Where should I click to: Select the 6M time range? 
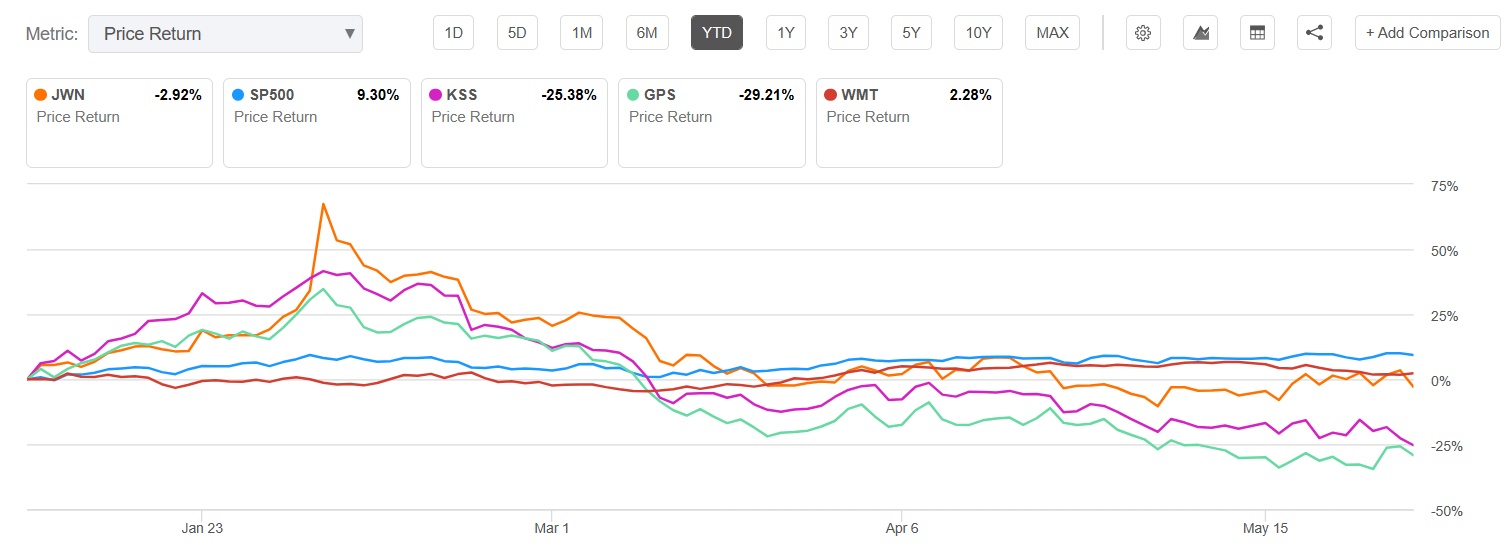tap(647, 33)
